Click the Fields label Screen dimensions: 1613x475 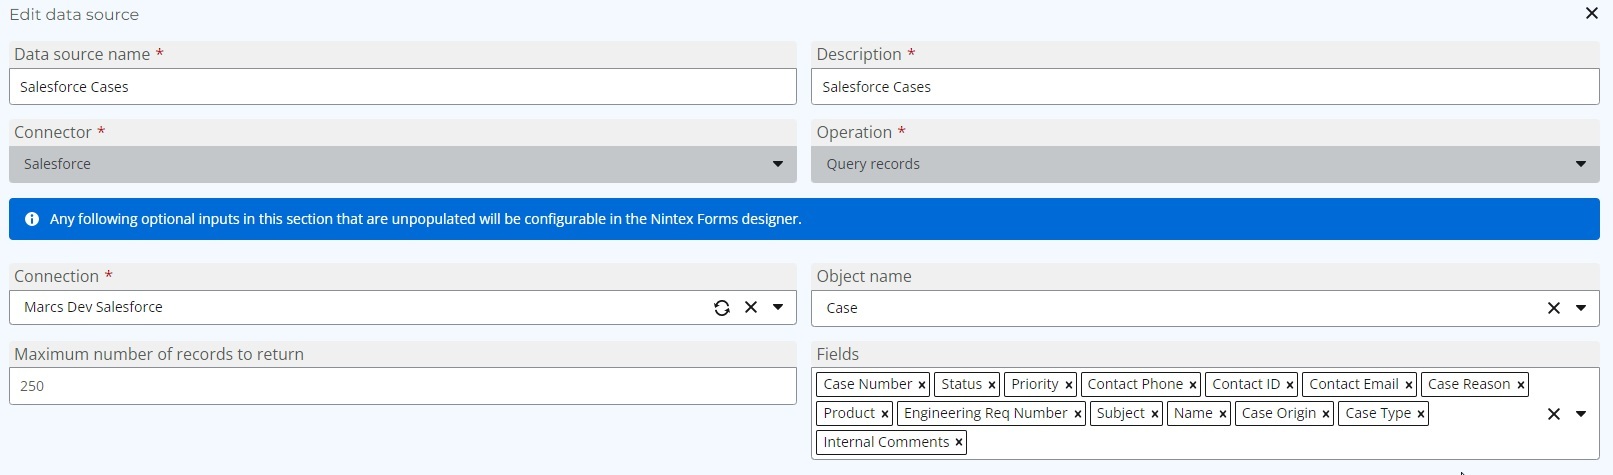[x=838, y=354]
